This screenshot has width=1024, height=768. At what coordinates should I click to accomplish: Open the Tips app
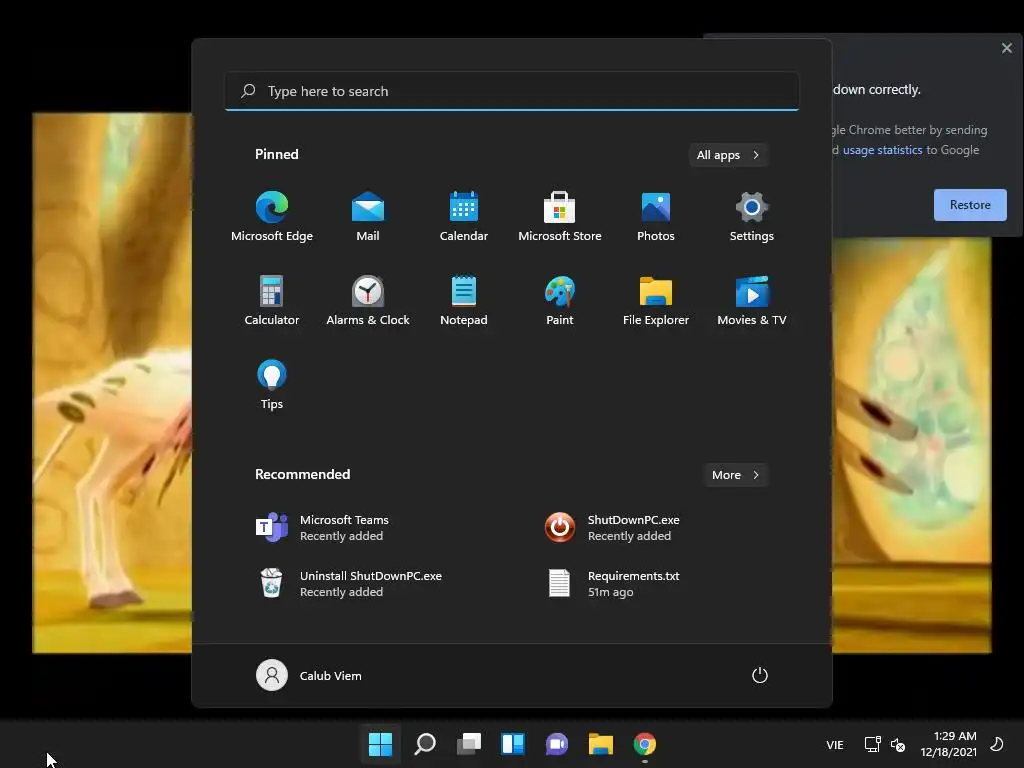[272, 385]
